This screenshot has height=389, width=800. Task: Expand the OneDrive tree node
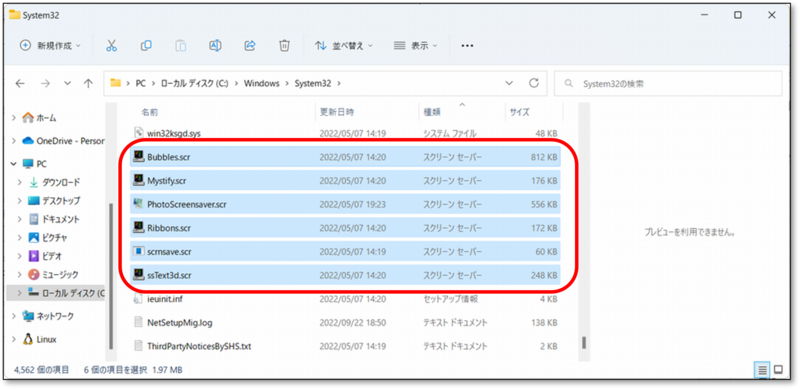[x=14, y=141]
